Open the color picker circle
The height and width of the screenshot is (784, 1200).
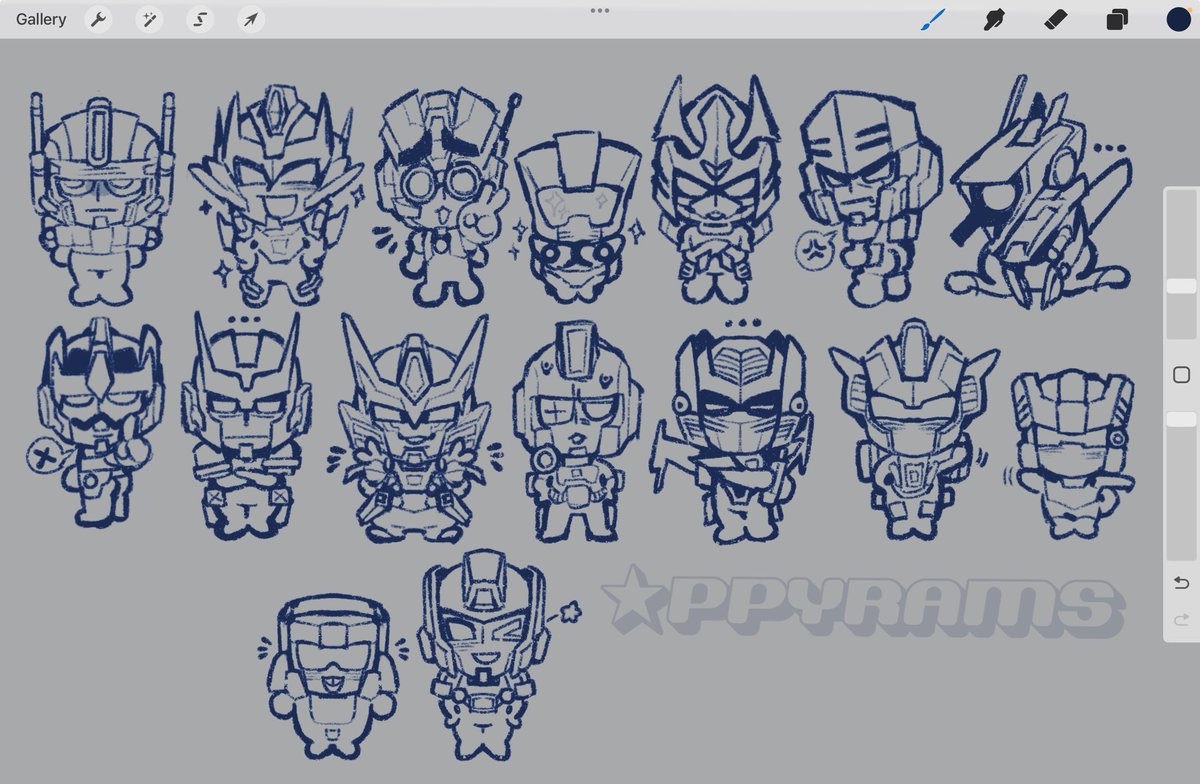coord(1178,19)
